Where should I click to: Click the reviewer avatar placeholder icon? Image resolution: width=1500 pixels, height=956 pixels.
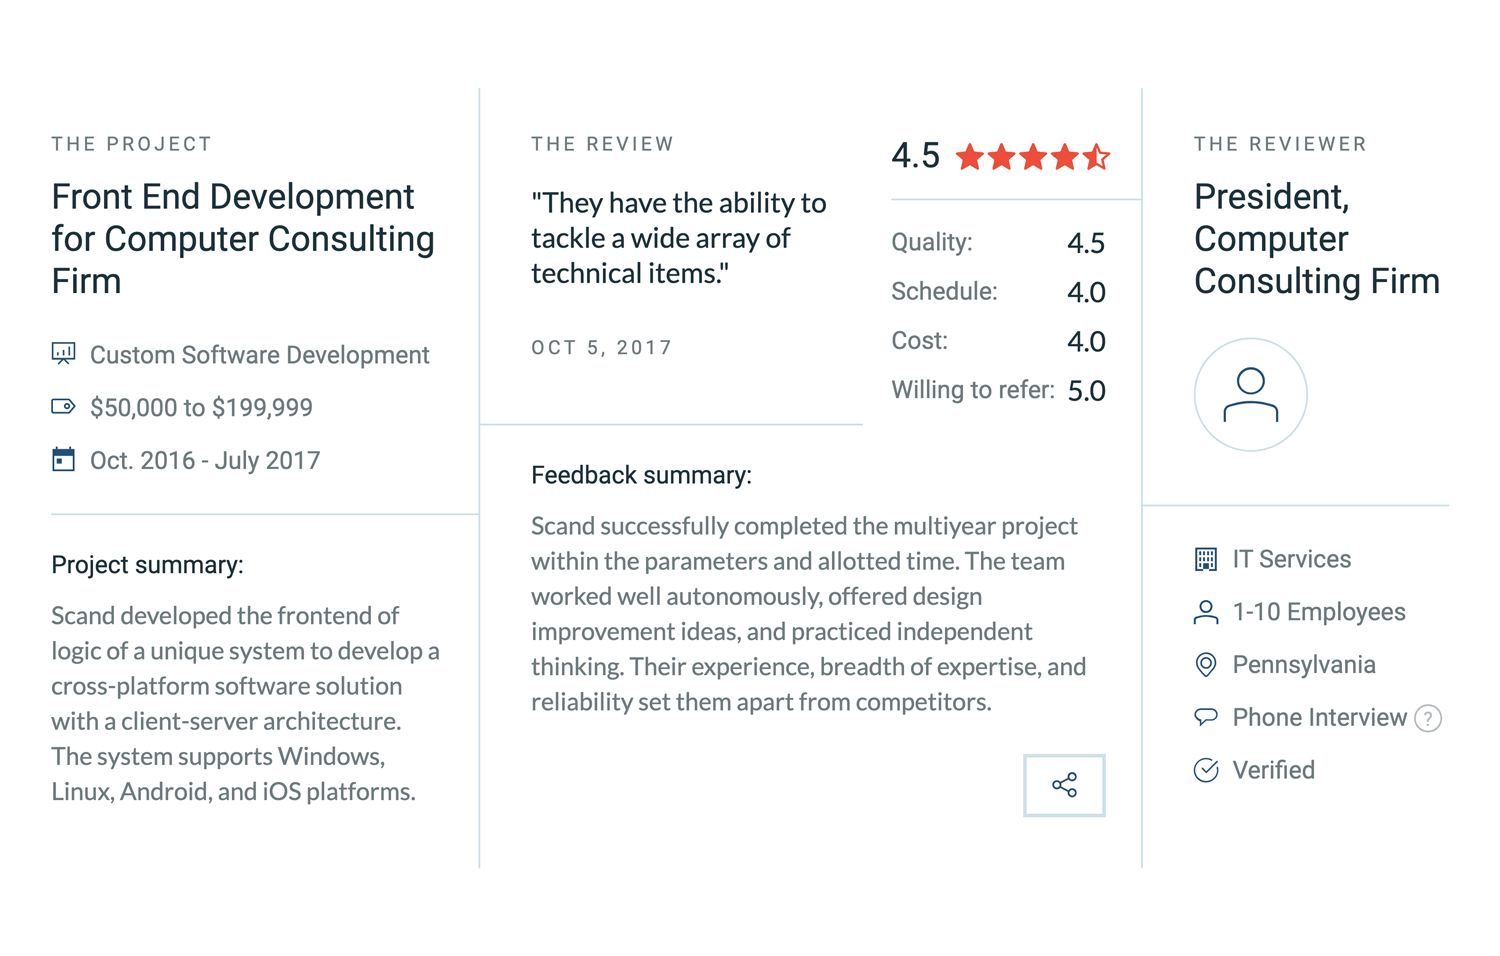click(1250, 394)
